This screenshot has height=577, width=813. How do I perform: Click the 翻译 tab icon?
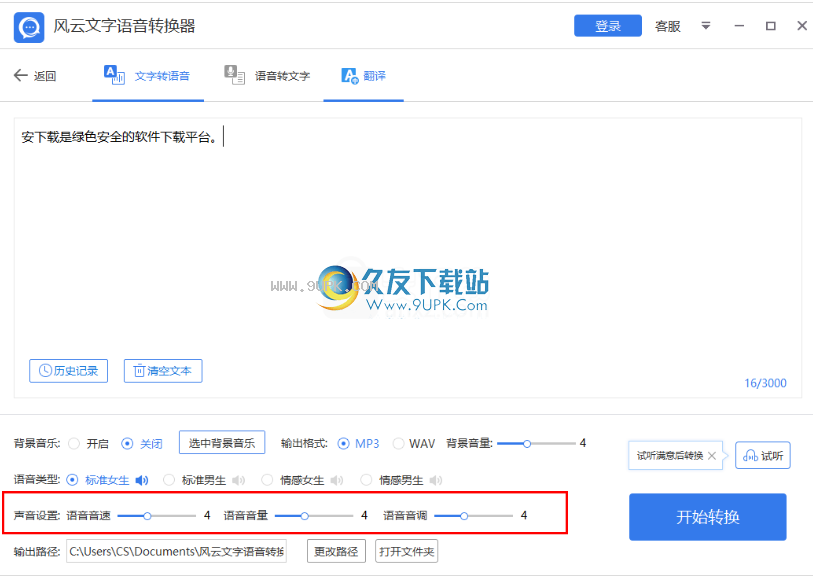(x=350, y=76)
